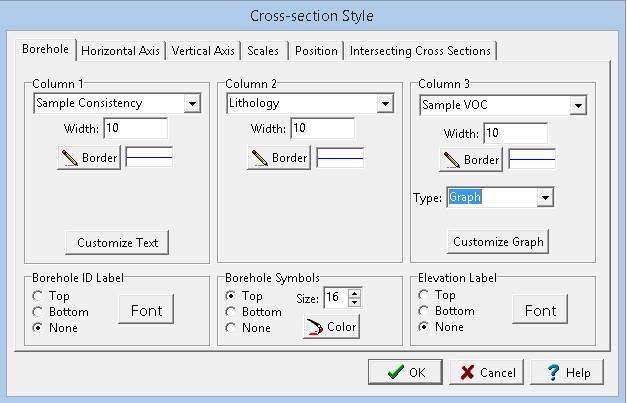Click the Customize Text button

pos(117,242)
